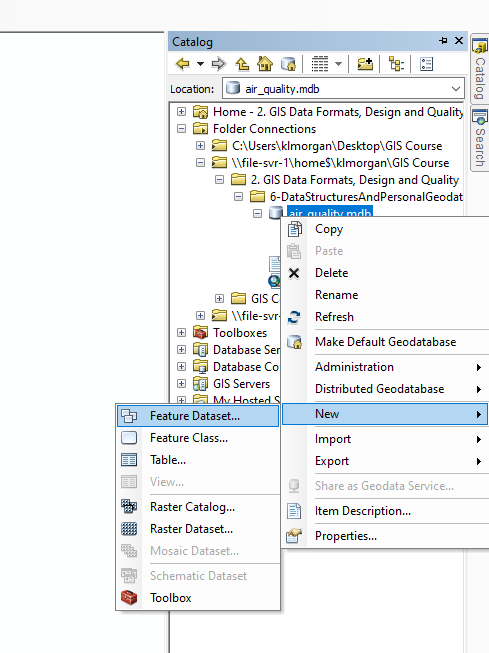Image resolution: width=489 pixels, height=653 pixels.
Task: Click the Feature Class icon
Action: pos(129,438)
